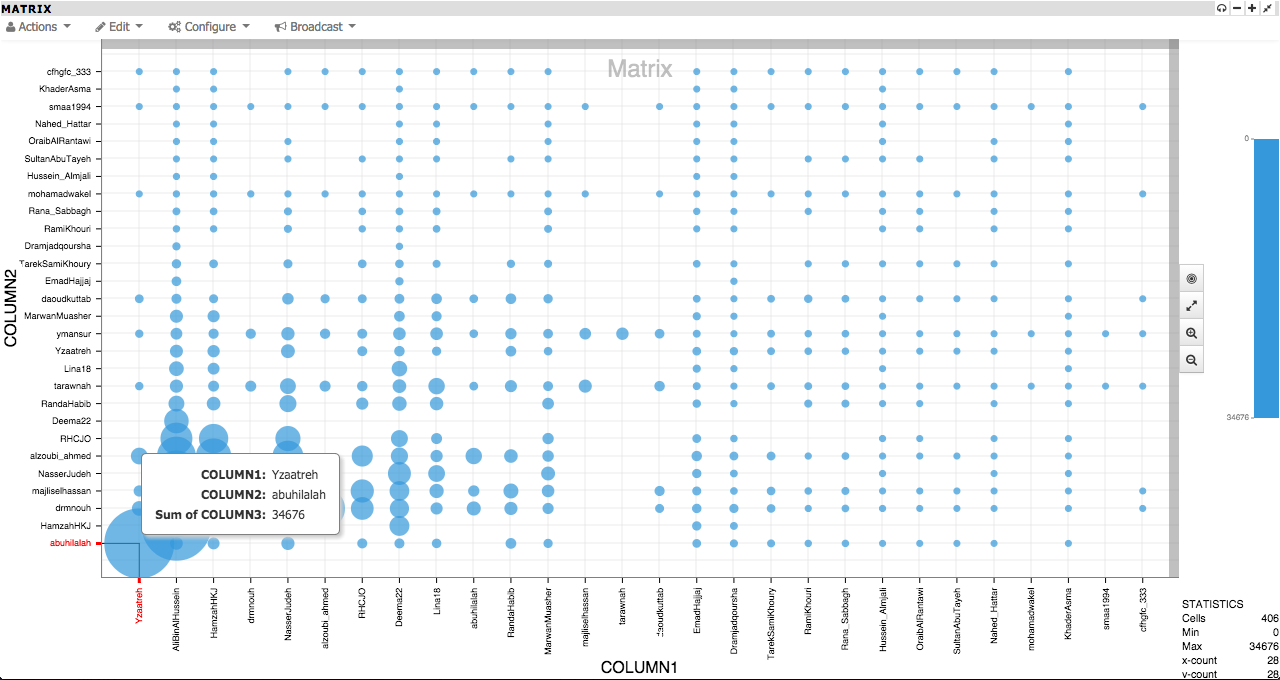Click RHCJO label on the vertical axis
This screenshot has height=680, width=1280.
tap(76, 438)
